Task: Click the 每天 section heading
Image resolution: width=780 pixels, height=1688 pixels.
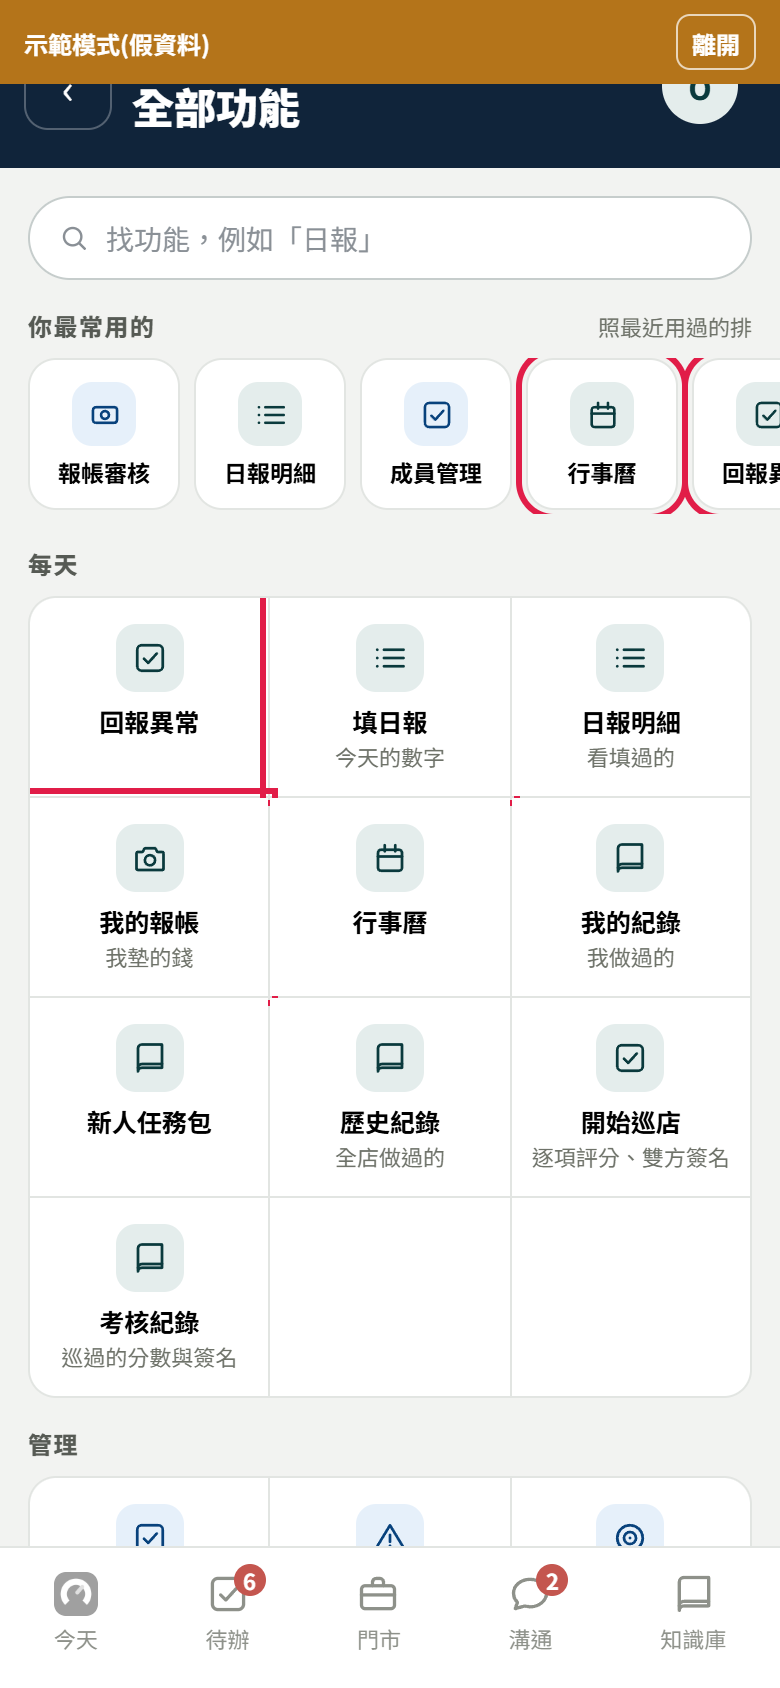Action: (53, 566)
